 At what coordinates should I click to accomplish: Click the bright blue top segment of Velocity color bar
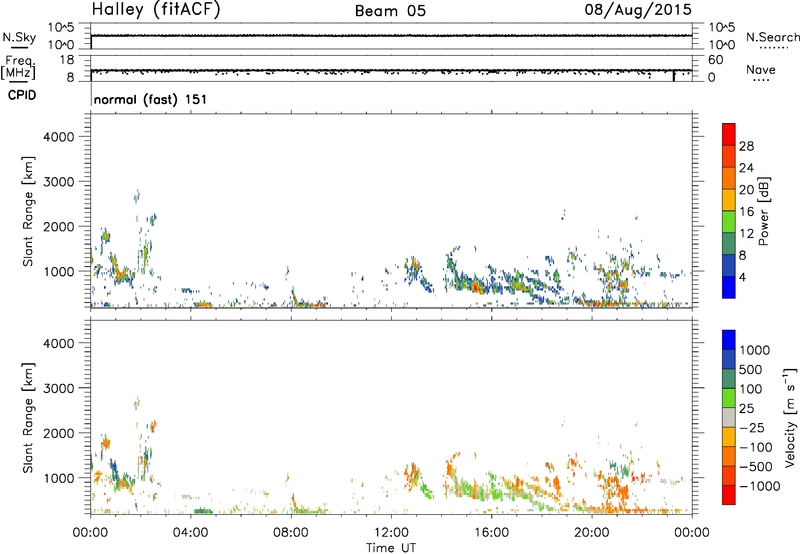pyautogui.click(x=729, y=340)
